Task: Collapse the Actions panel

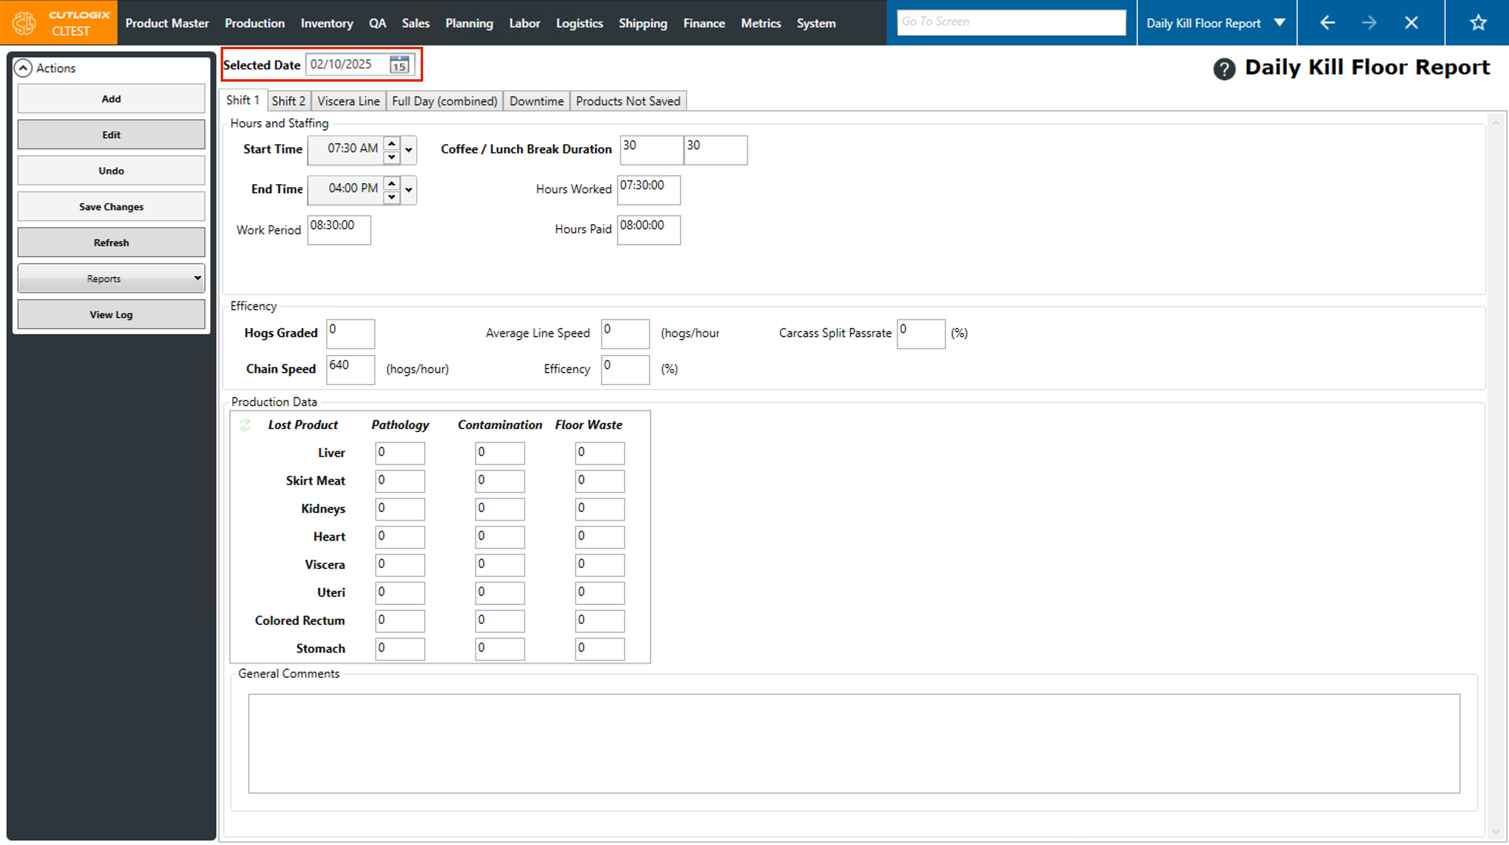Action: coord(23,68)
